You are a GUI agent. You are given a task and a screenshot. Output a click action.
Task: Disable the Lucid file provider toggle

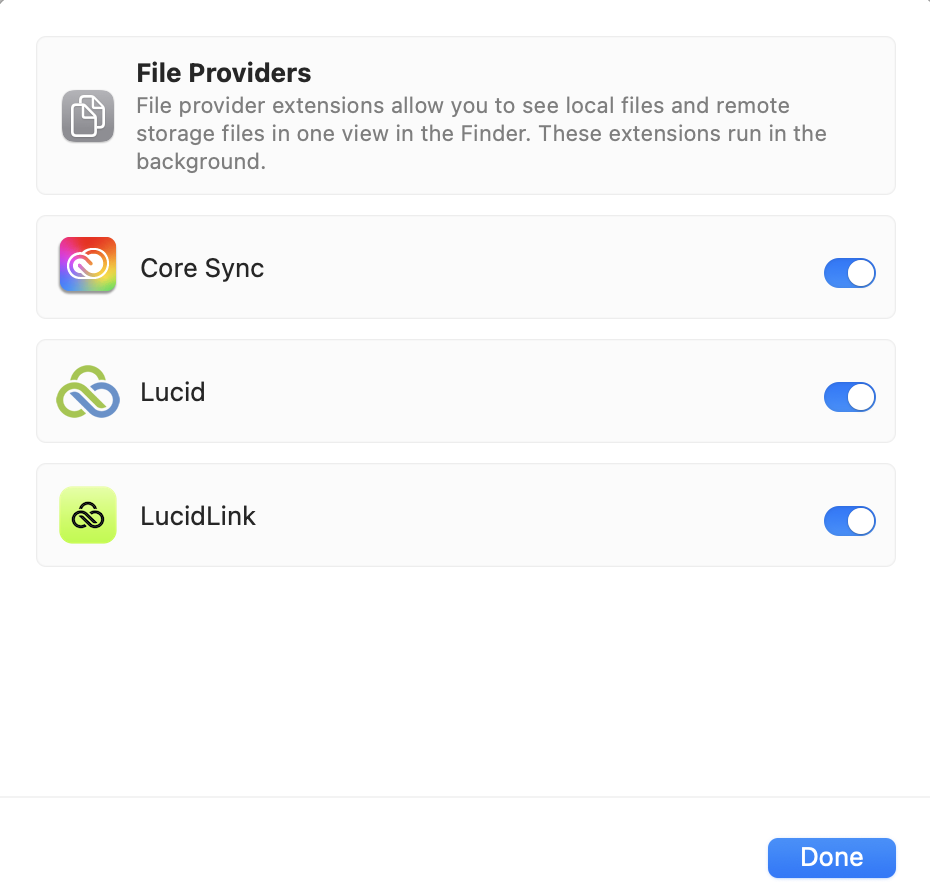tap(849, 397)
